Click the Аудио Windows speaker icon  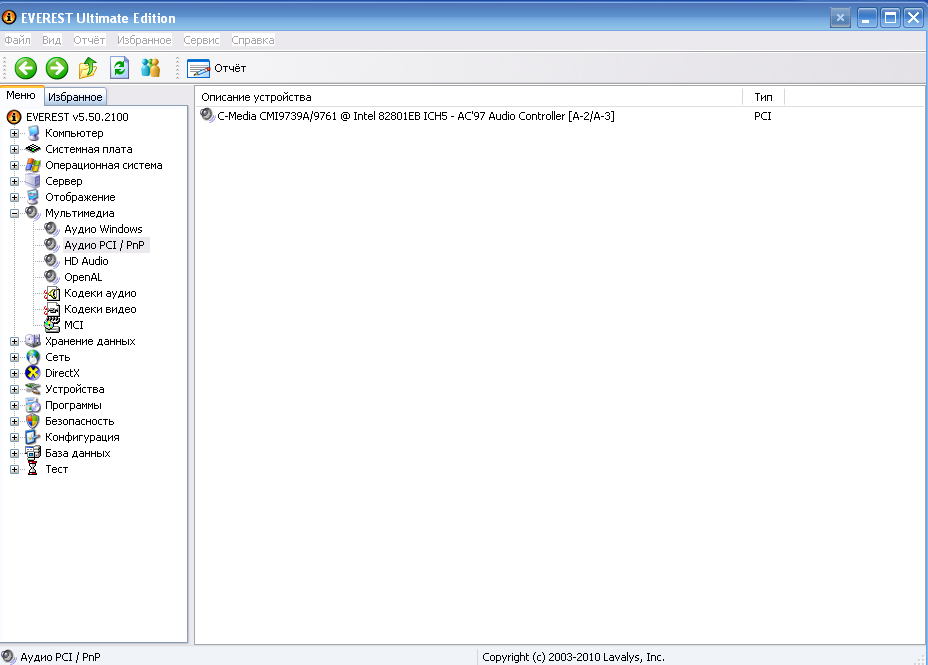click(x=52, y=228)
